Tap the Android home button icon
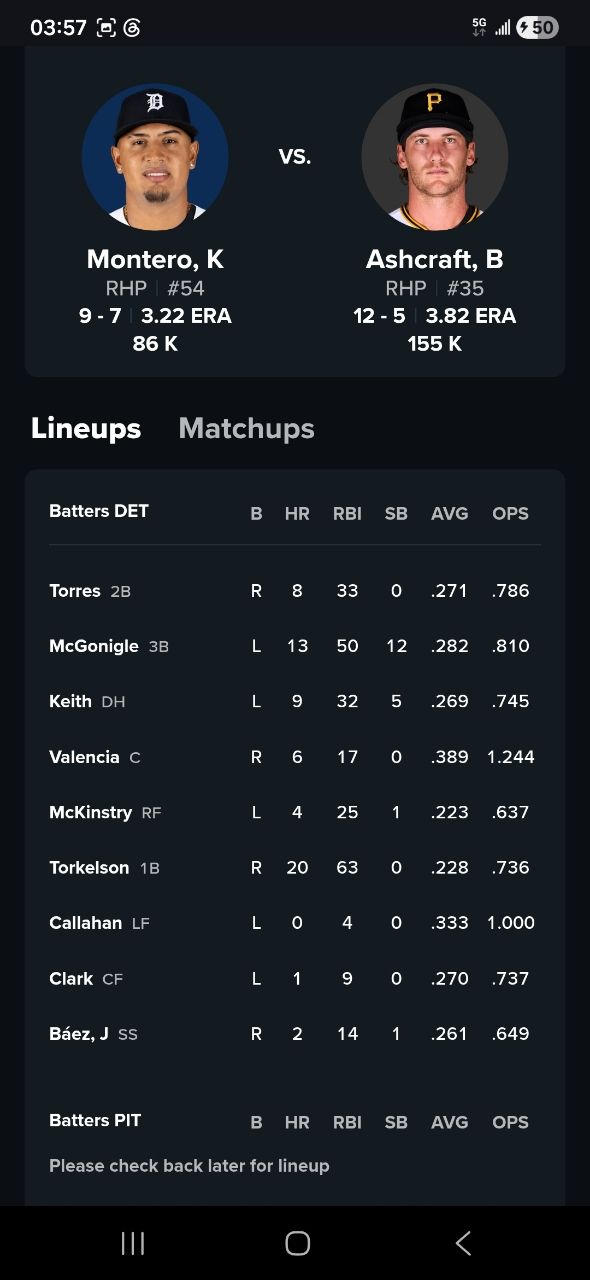 tap(297, 1243)
